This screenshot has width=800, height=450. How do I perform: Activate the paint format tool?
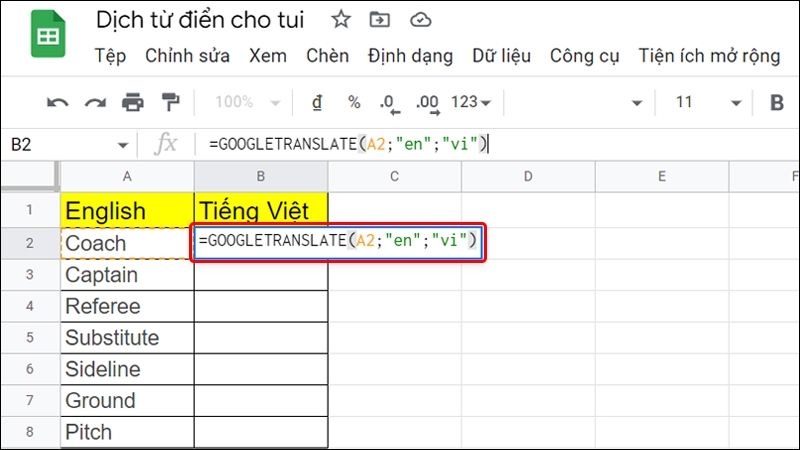point(170,103)
